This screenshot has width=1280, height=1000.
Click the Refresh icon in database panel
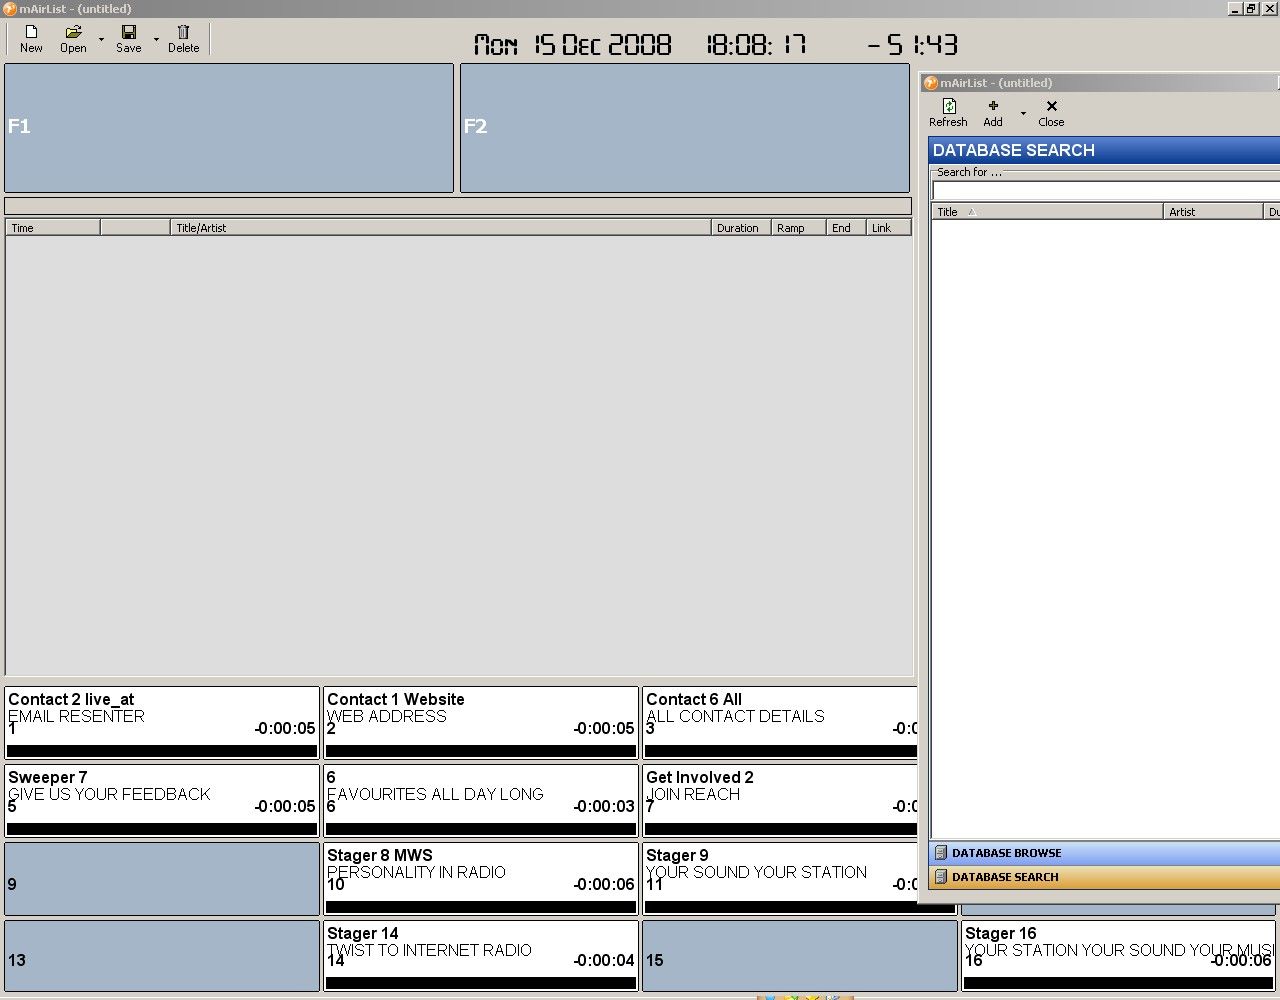coord(948,106)
